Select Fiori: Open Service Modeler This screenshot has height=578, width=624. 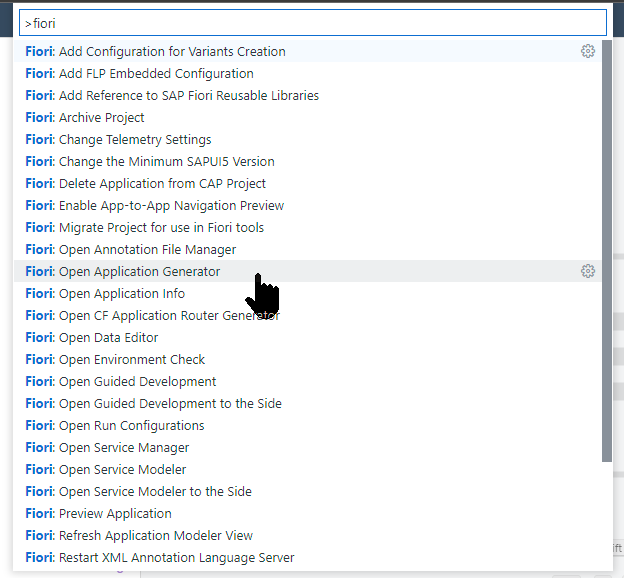pyautogui.click(x=308, y=470)
